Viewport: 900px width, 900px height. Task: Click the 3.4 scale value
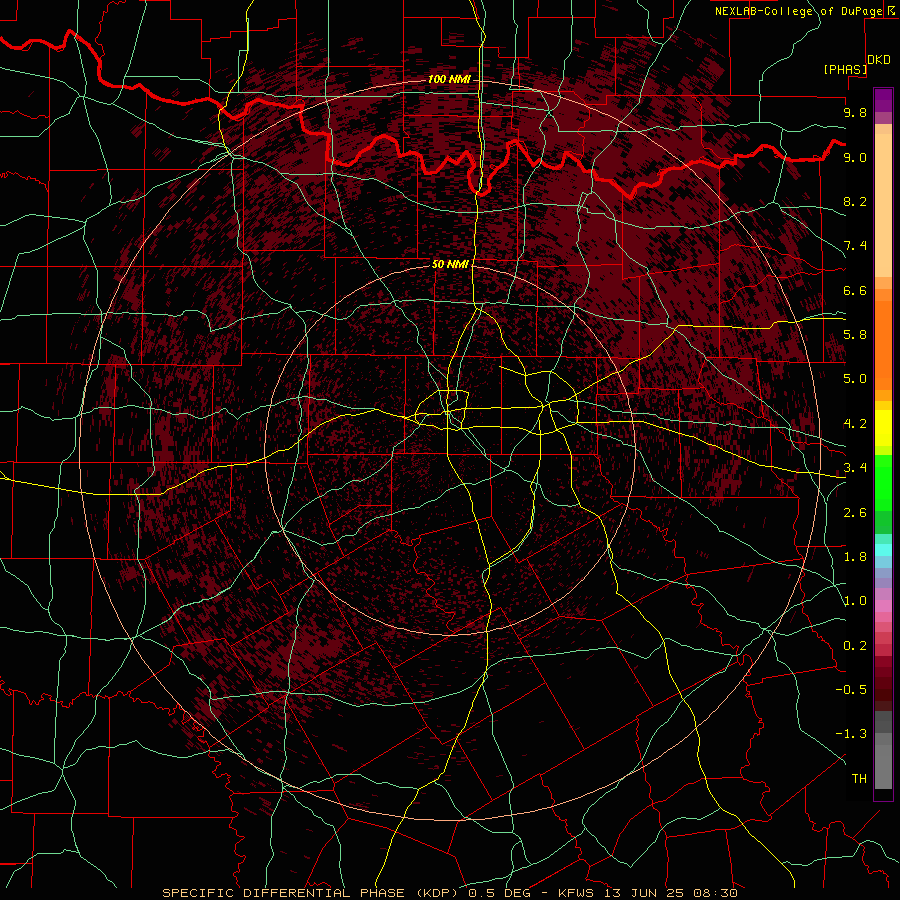(855, 468)
